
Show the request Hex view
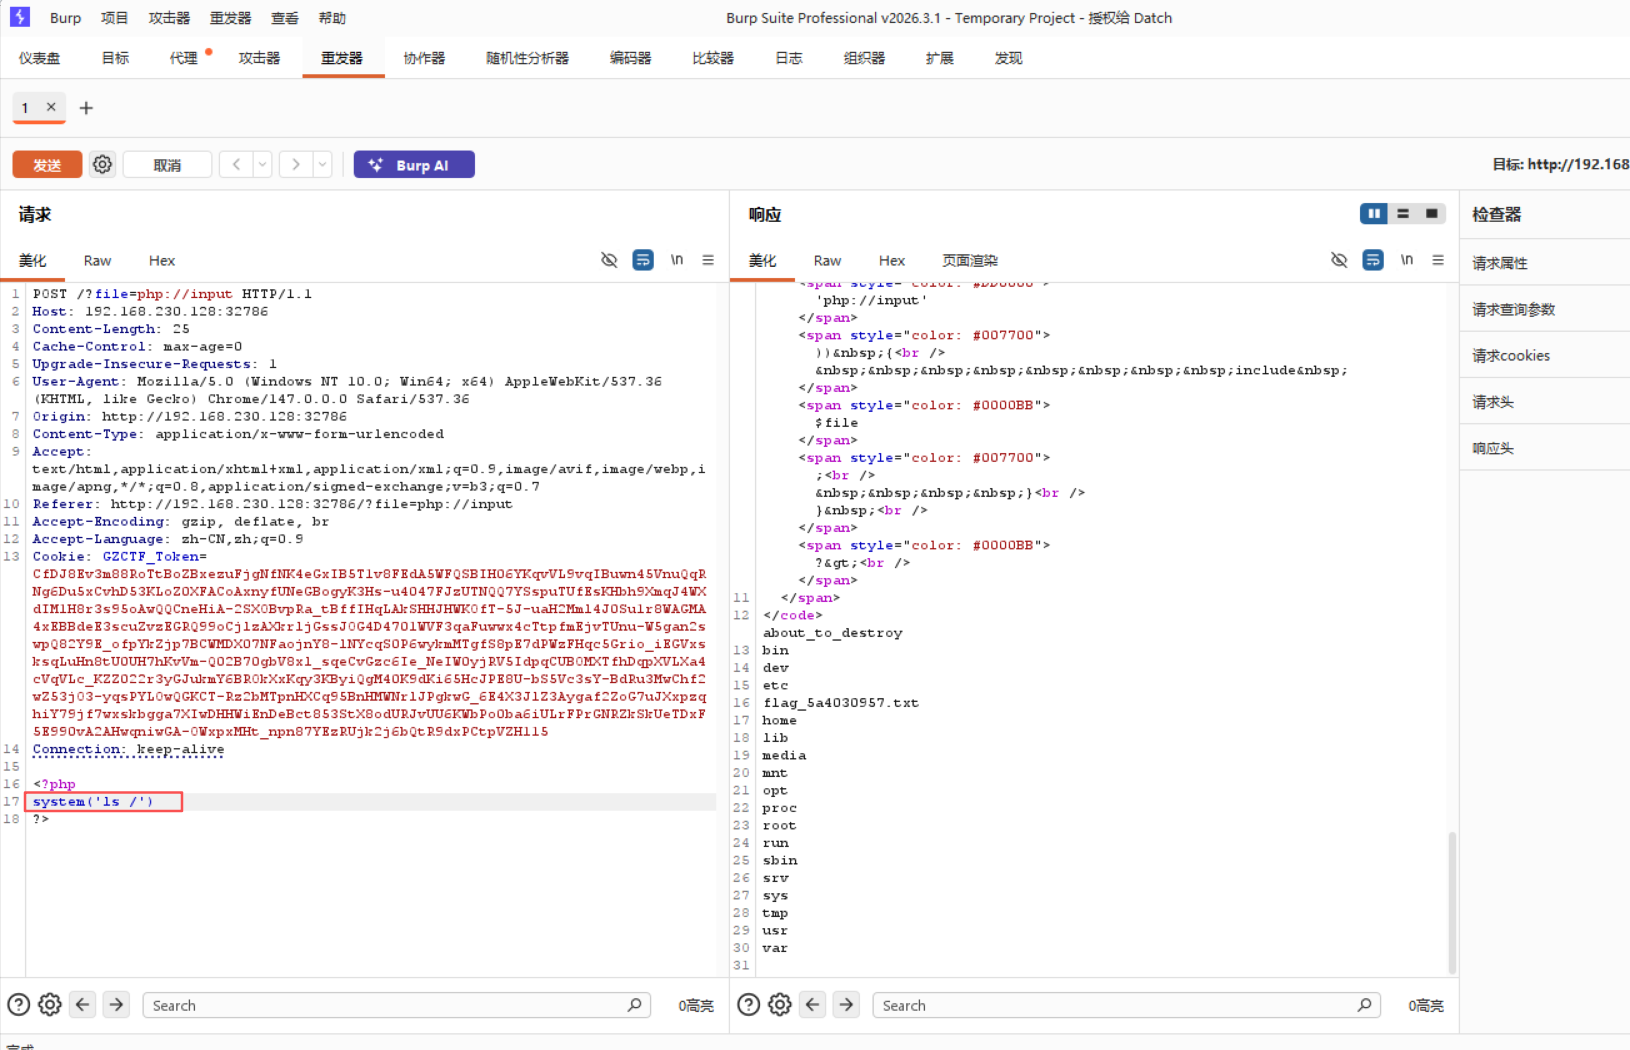(x=162, y=260)
